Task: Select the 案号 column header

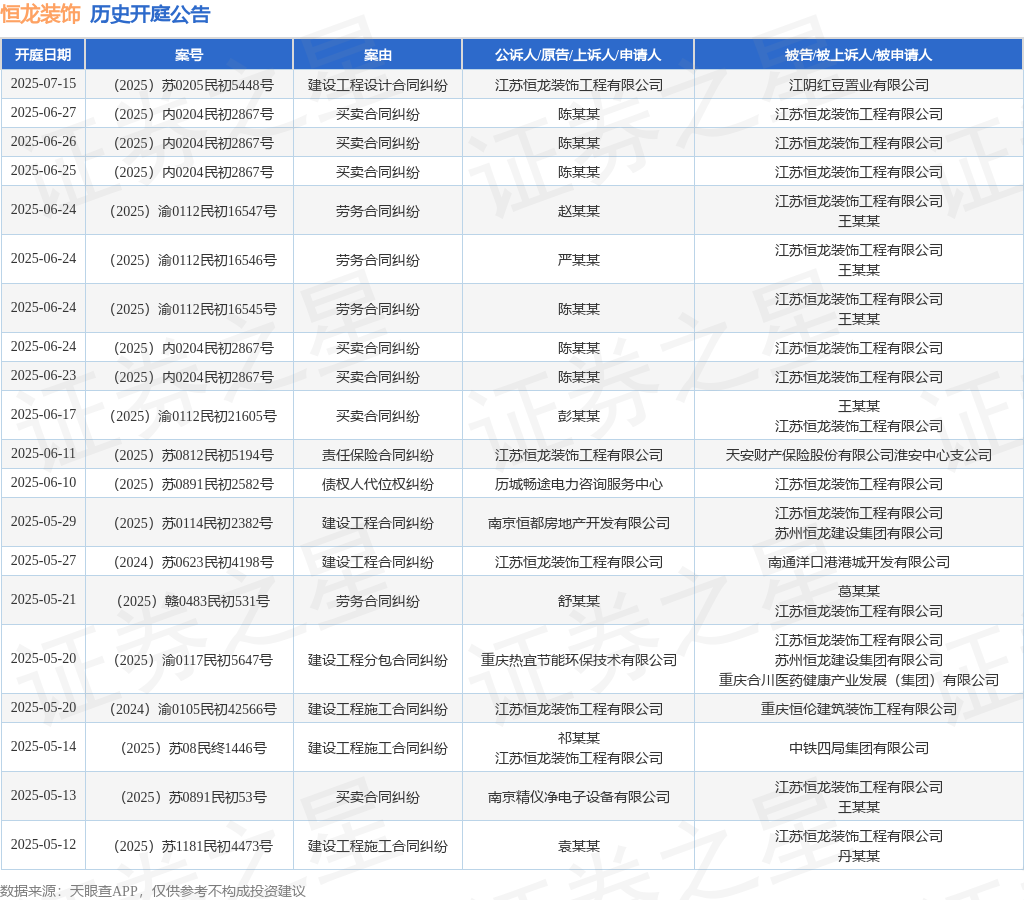Action: coord(189,55)
